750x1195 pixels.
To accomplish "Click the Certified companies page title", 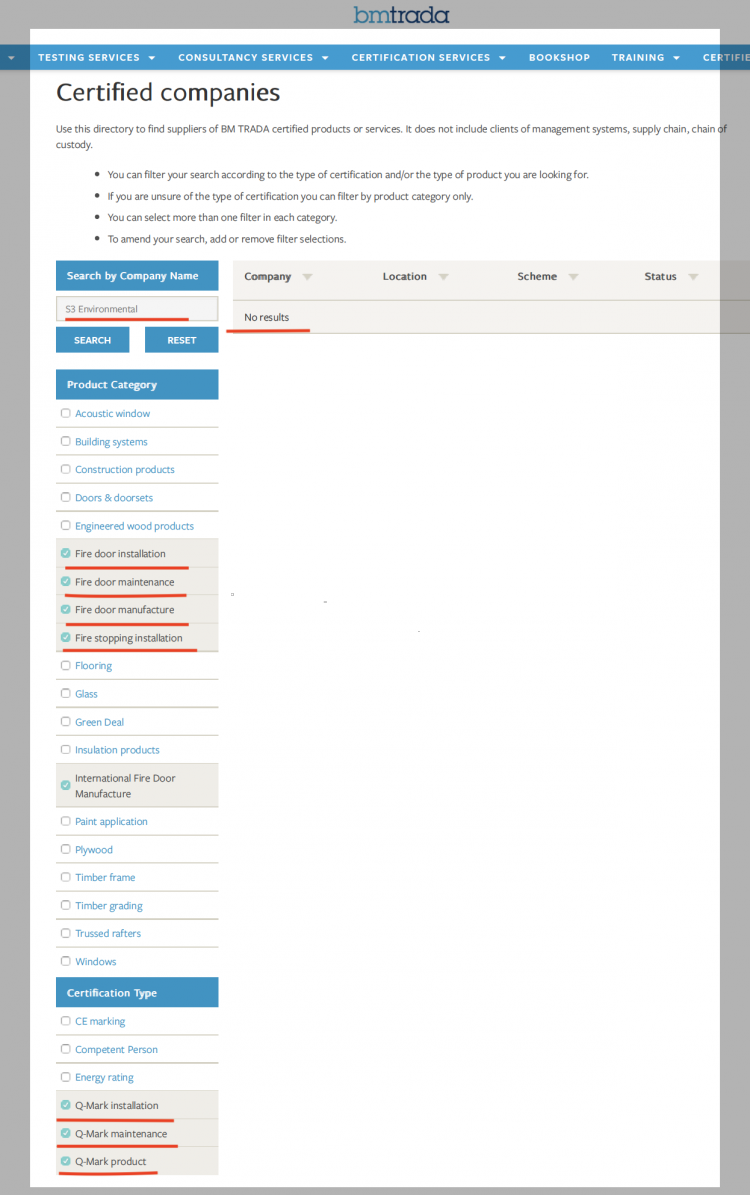I will [x=168, y=92].
